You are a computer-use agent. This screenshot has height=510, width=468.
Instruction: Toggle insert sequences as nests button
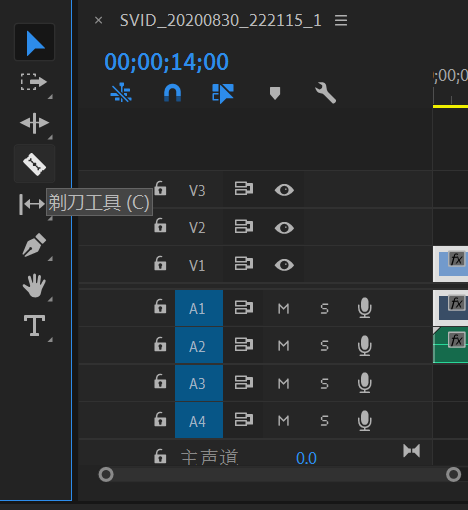(121, 93)
